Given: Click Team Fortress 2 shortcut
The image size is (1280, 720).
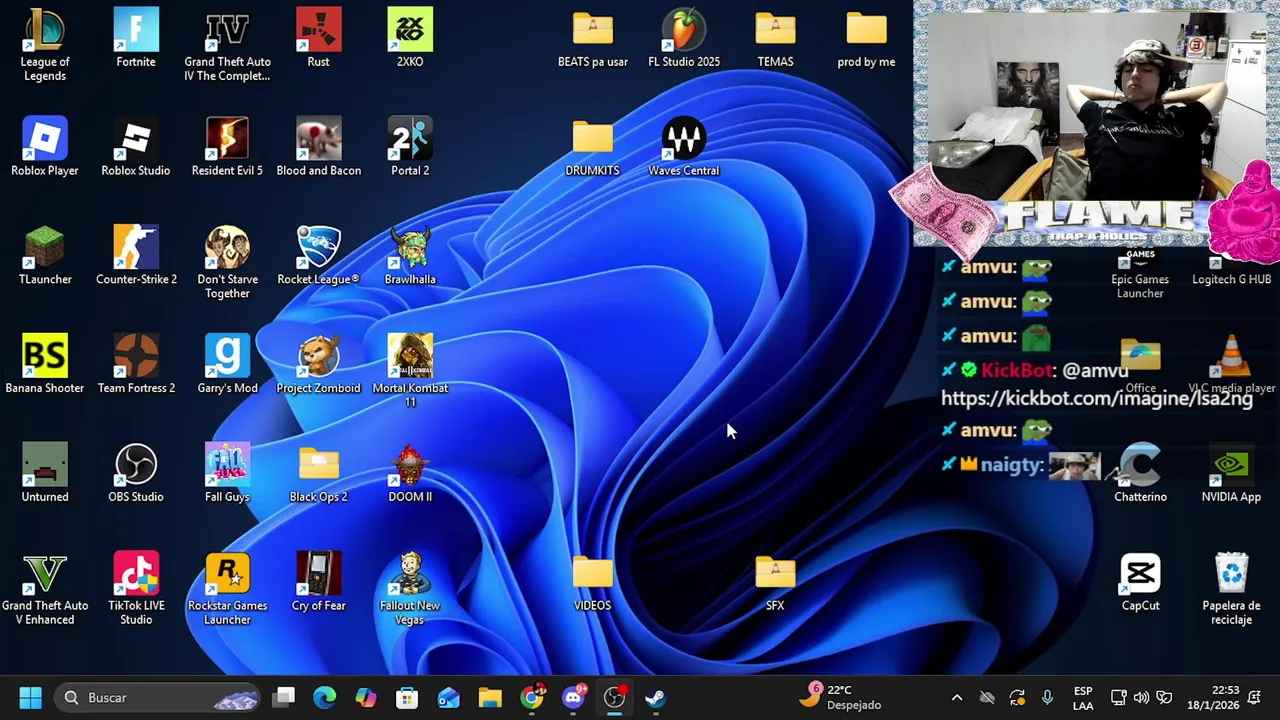Looking at the screenshot, I should [136, 364].
